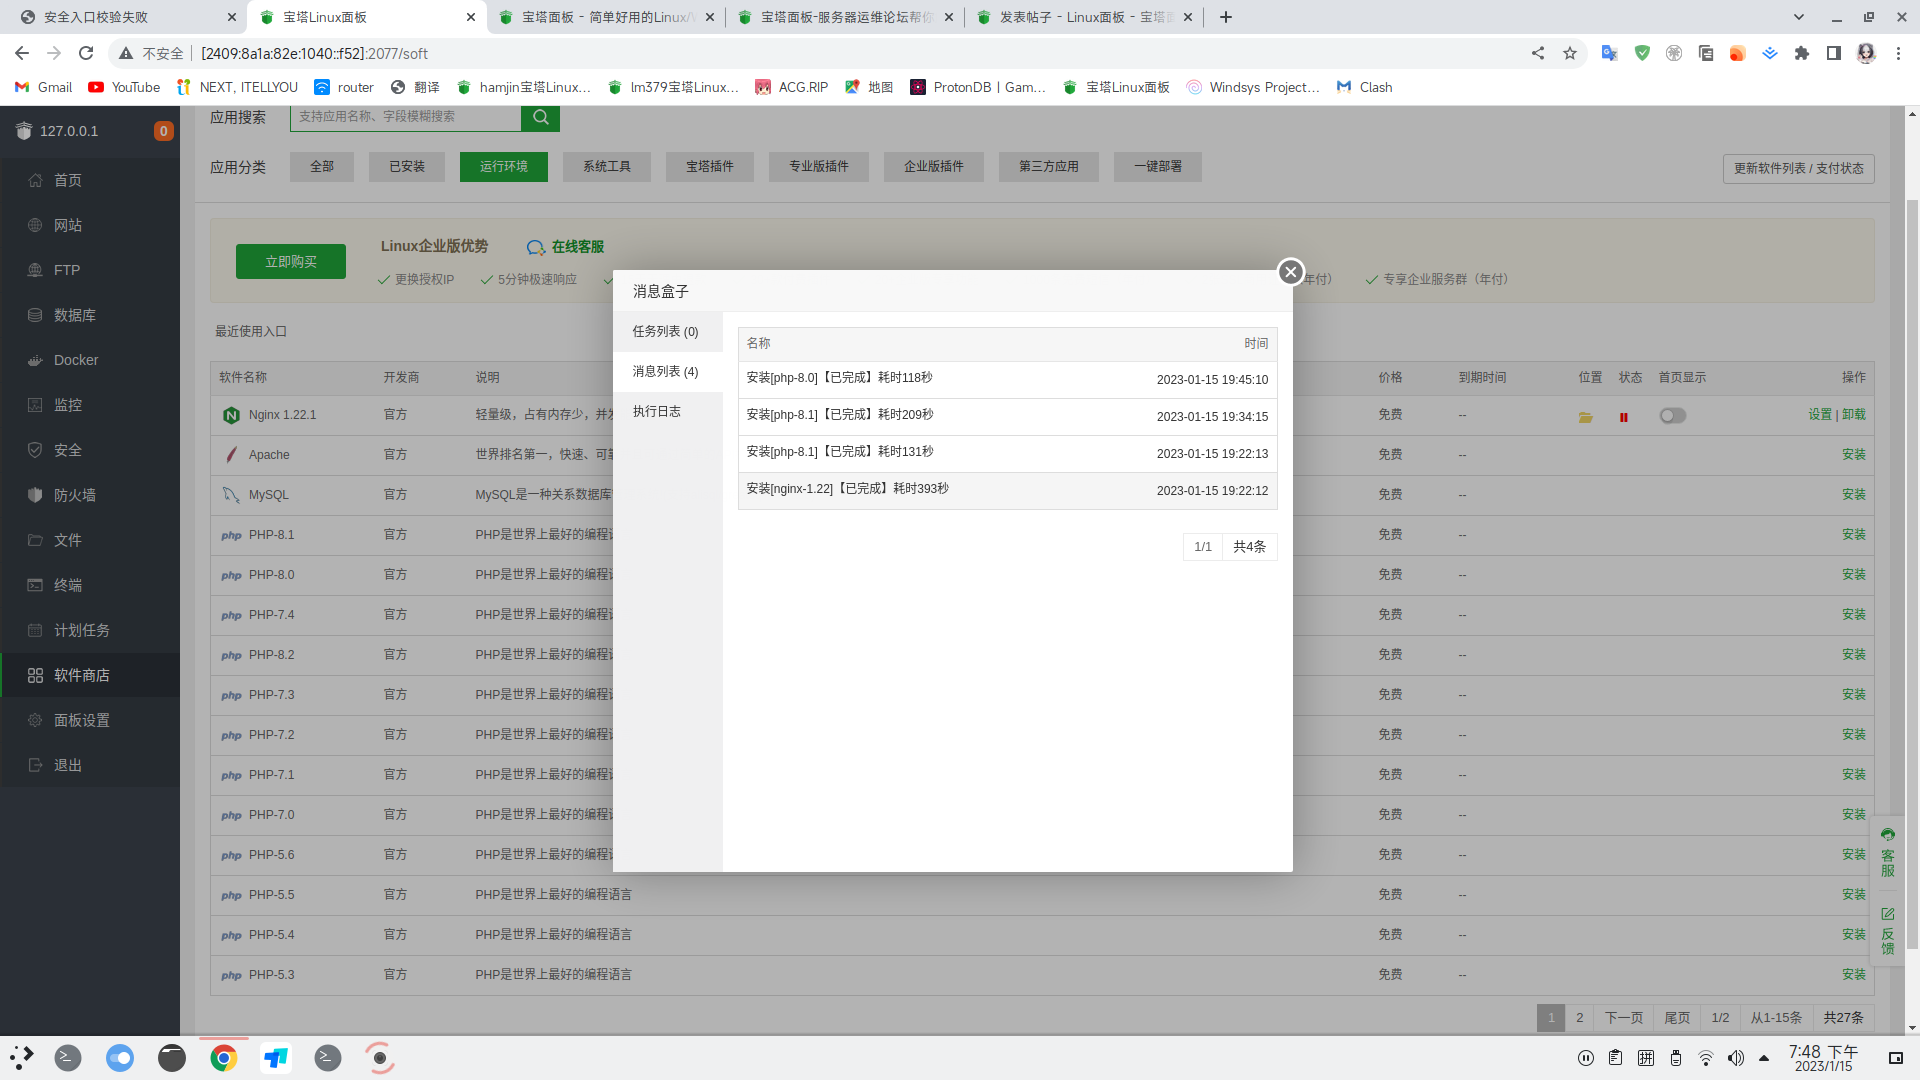Screen dimensions: 1920x1080
Task: Open Docker in the sidebar
Action: [x=76, y=360]
